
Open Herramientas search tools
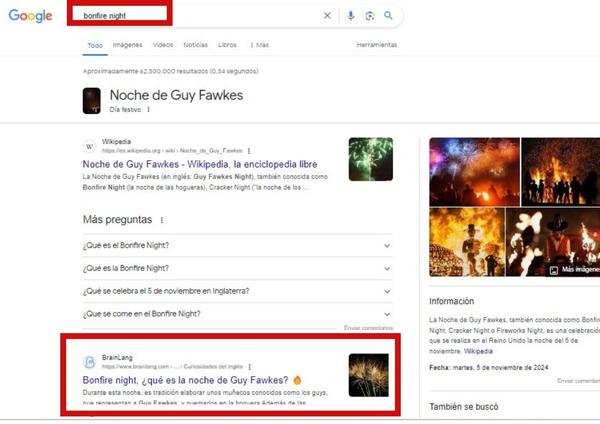point(376,45)
